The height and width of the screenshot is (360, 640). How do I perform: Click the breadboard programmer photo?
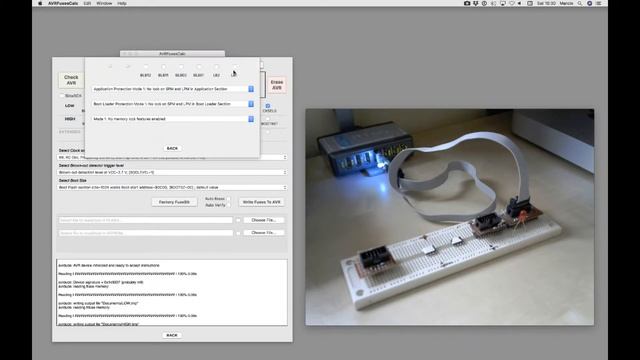pos(450,217)
